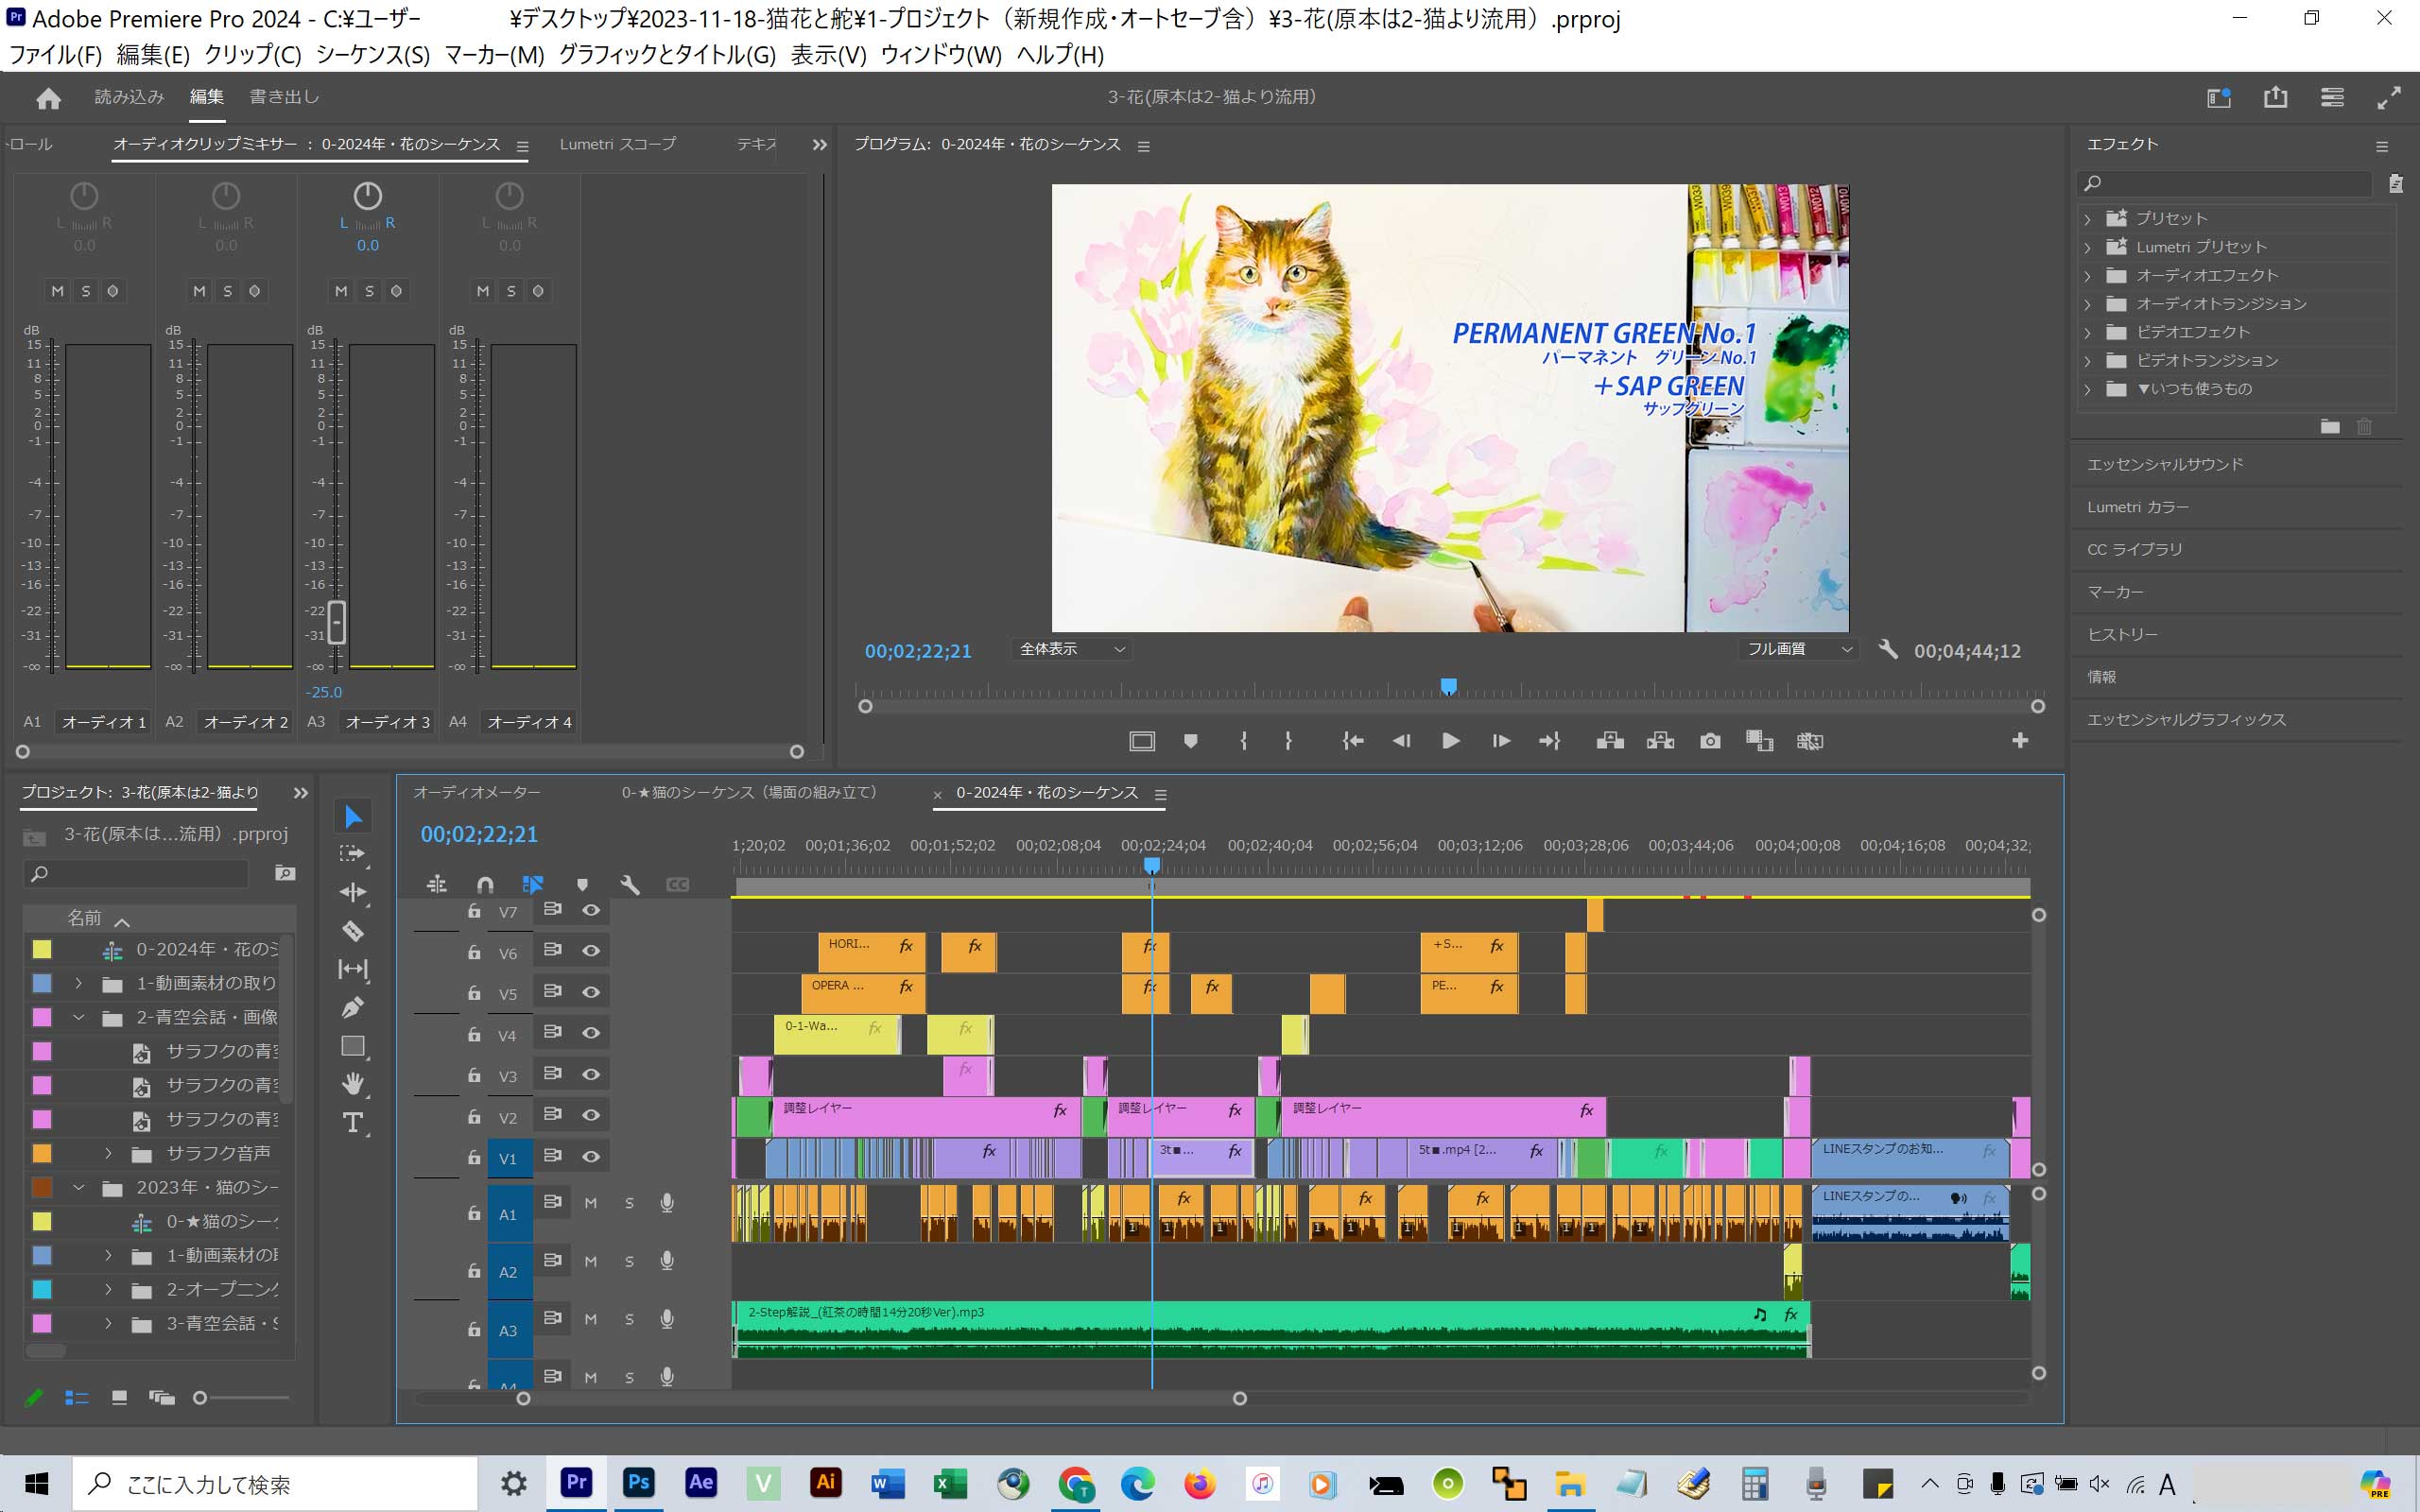
Task: Click the Add Marker button in Program monitor
Action: (1190, 741)
